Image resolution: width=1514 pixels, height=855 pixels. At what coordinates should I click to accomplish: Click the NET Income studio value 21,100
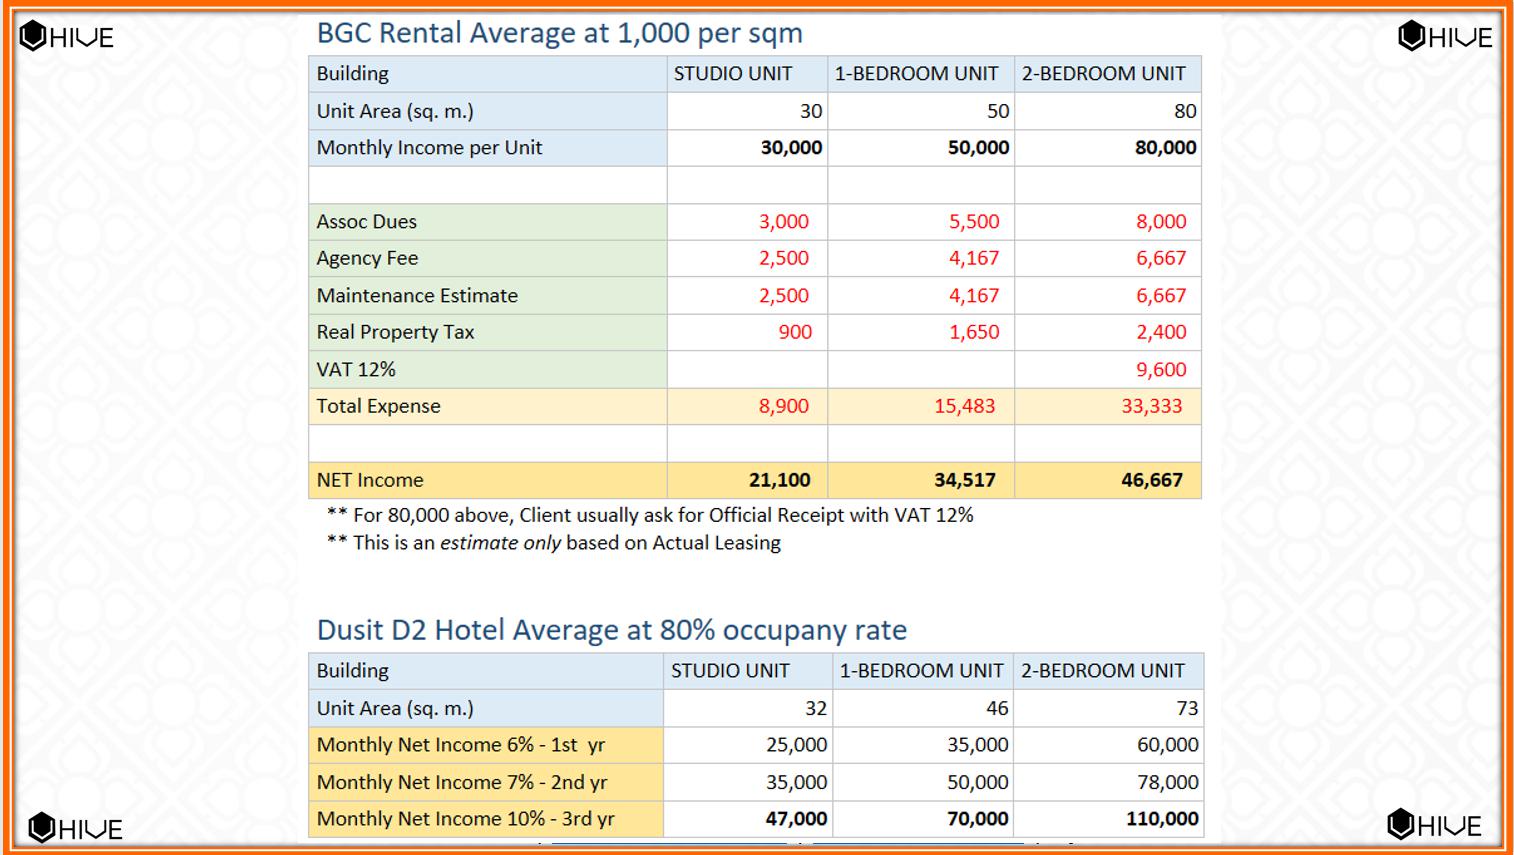click(779, 480)
